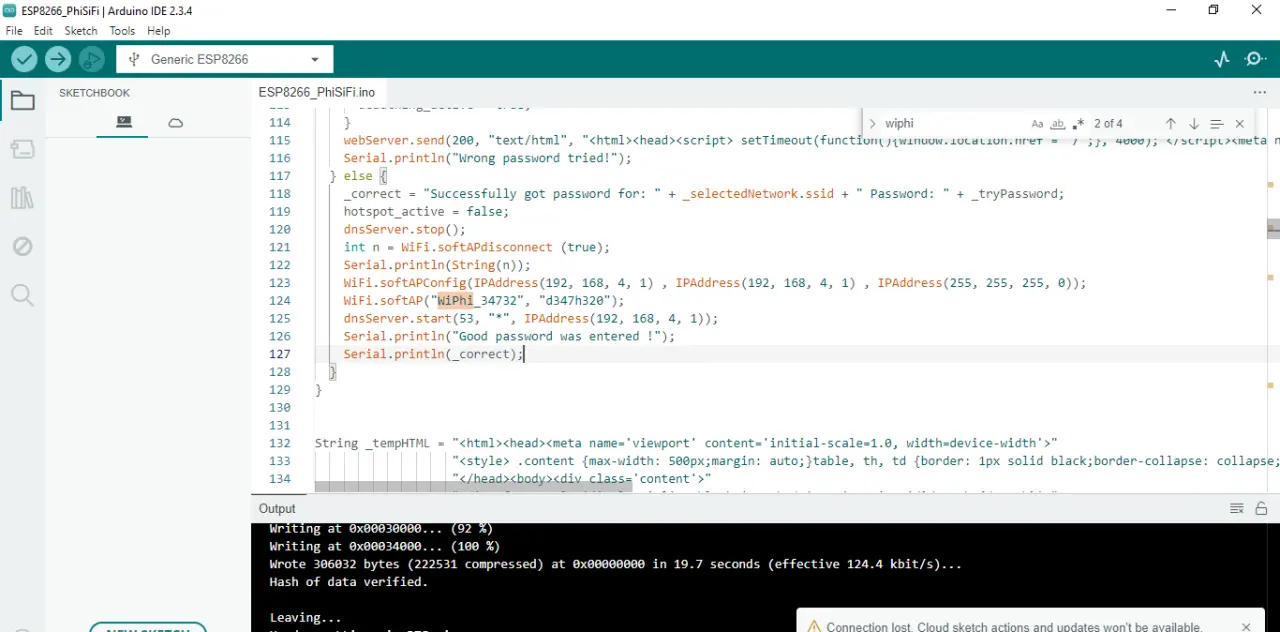The width and height of the screenshot is (1280, 632).
Task: Toggle the Output panel scroll lock
Action: (x=1261, y=509)
